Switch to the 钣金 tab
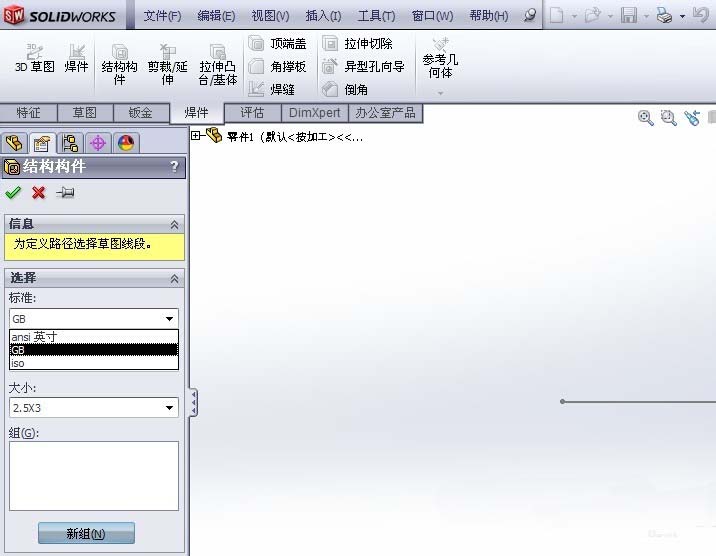The image size is (716, 556). tap(140, 113)
